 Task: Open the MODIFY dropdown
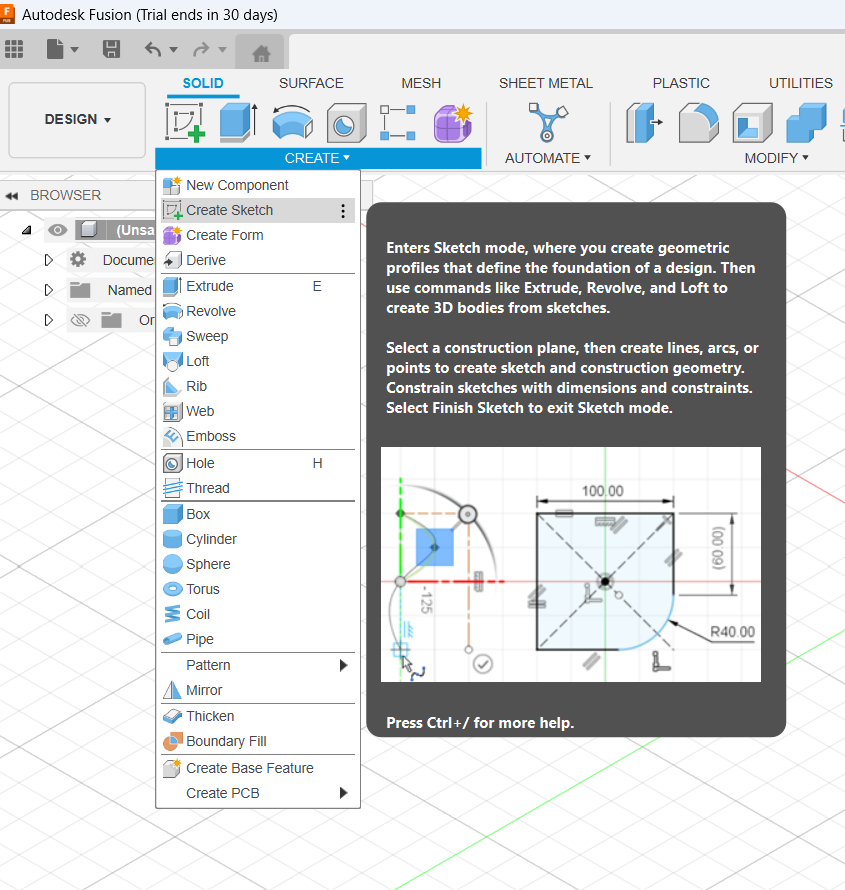click(776, 158)
